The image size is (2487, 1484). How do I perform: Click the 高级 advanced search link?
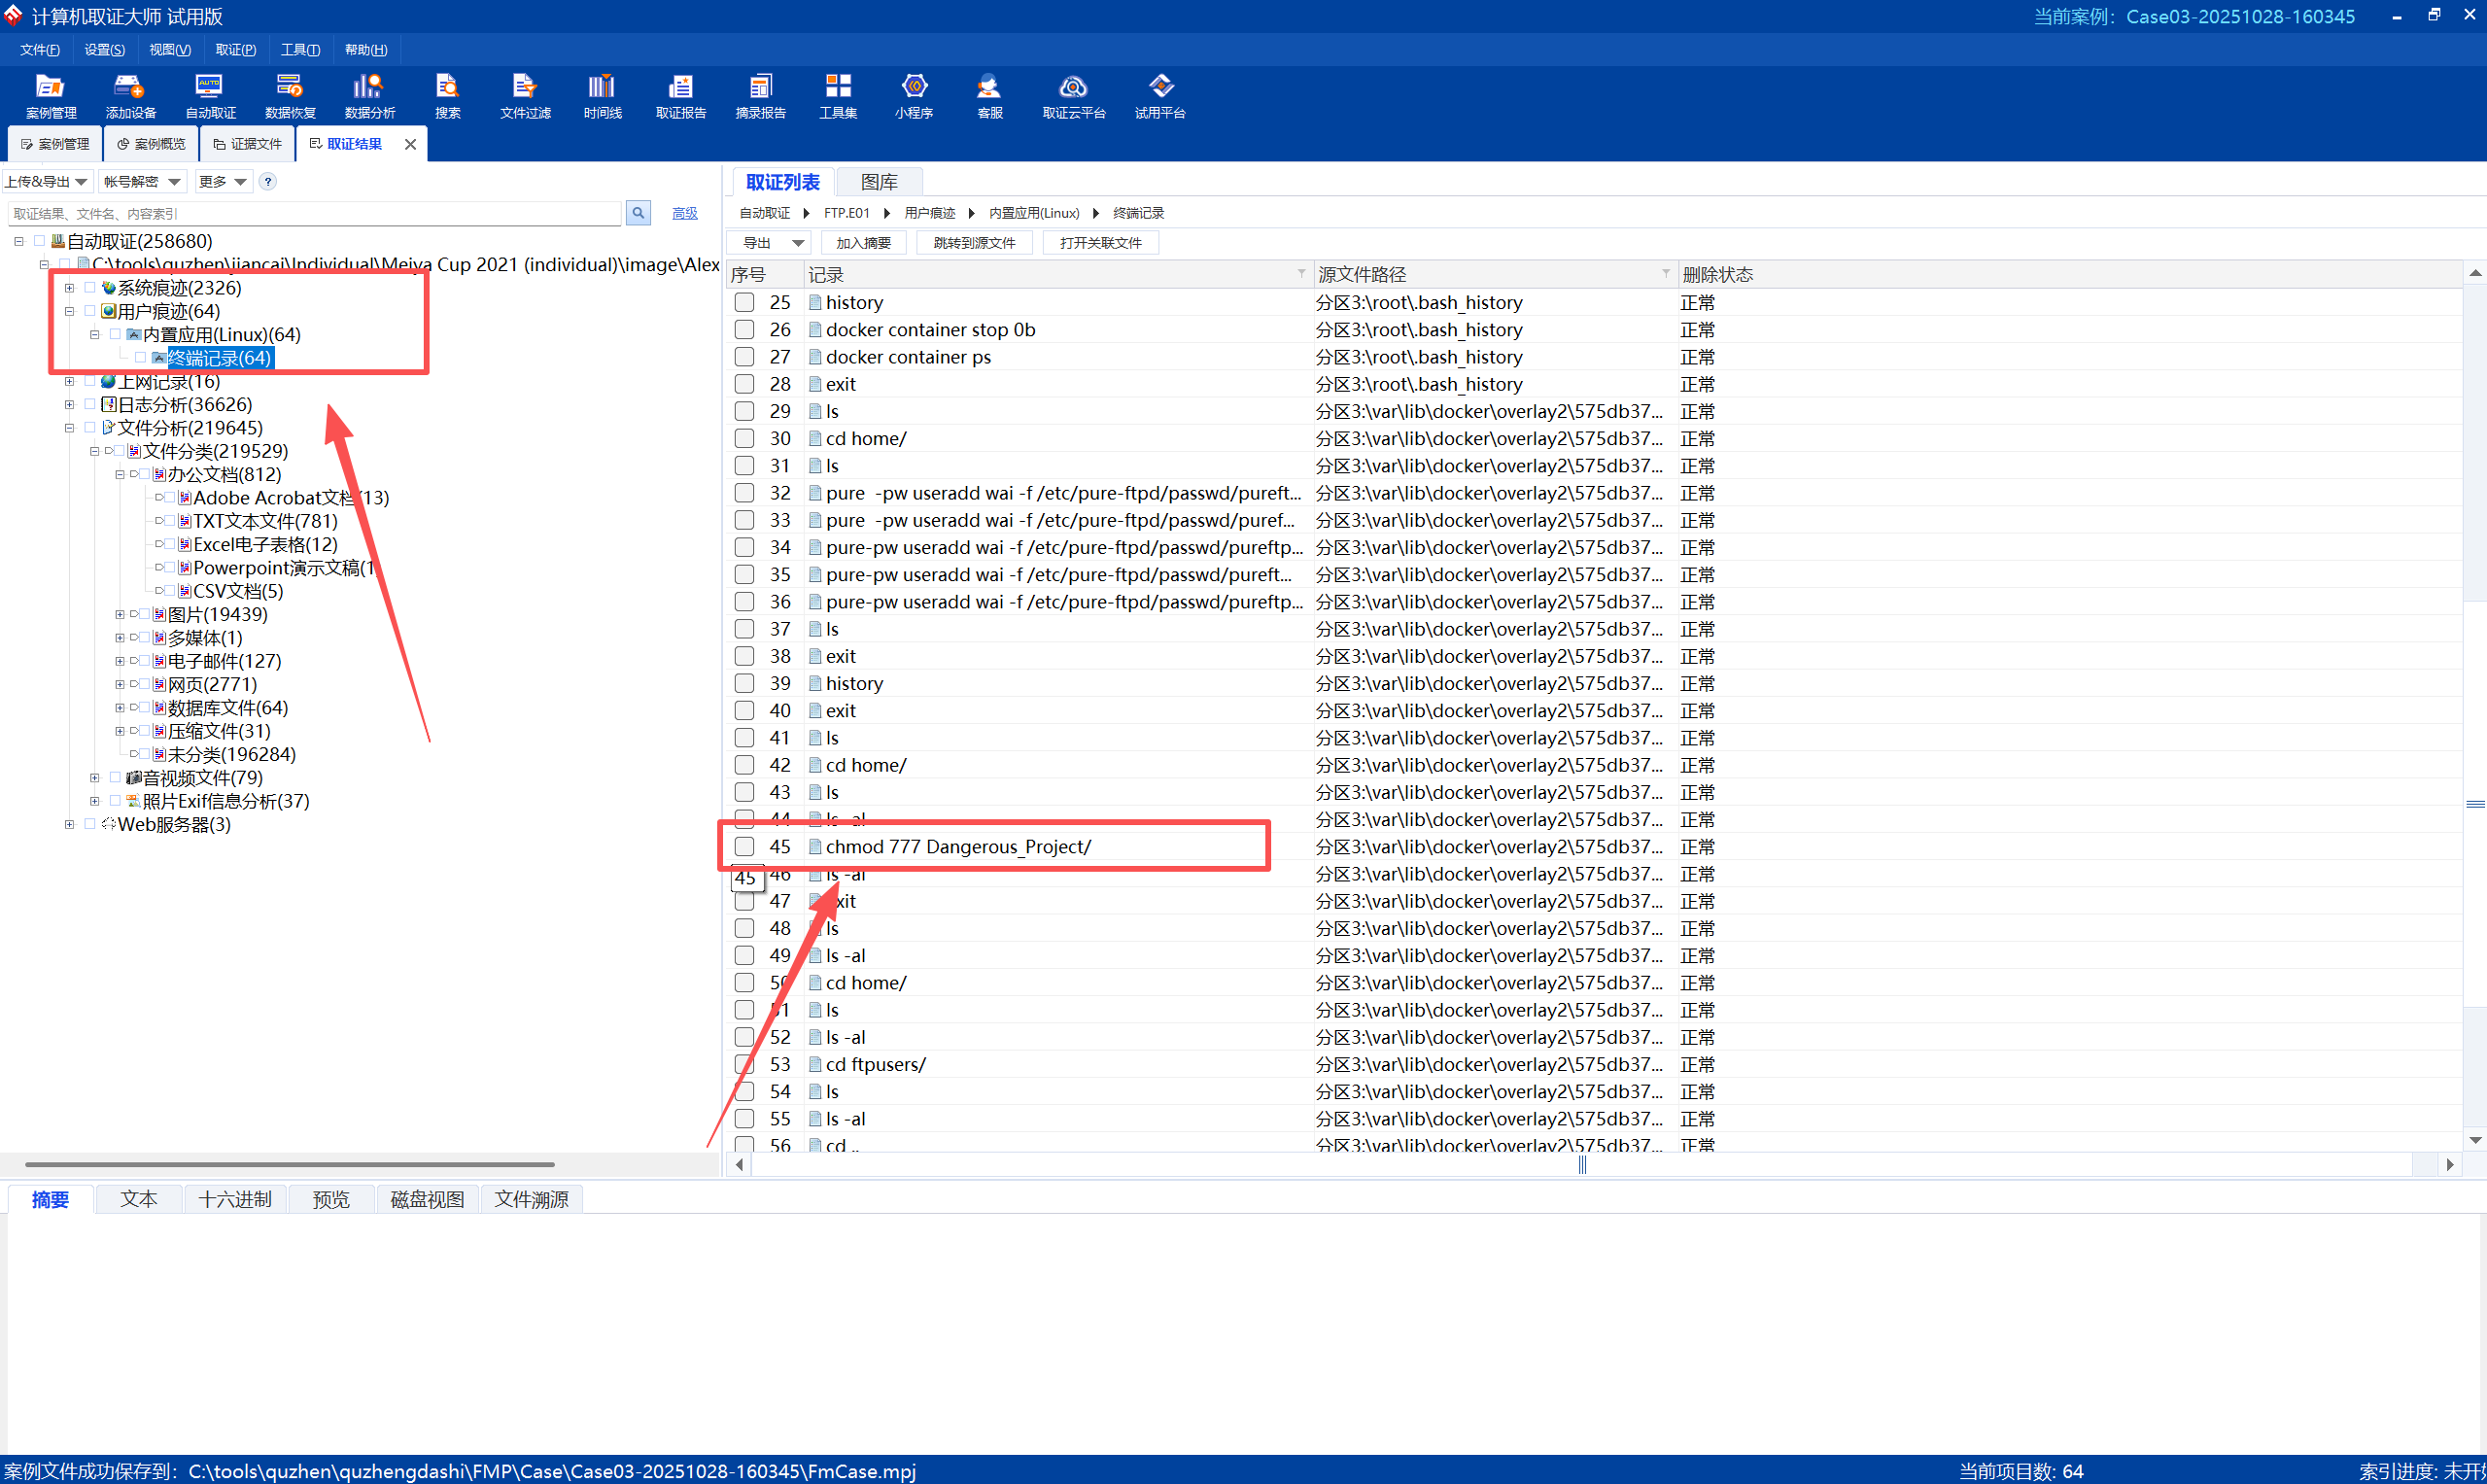[x=685, y=213]
